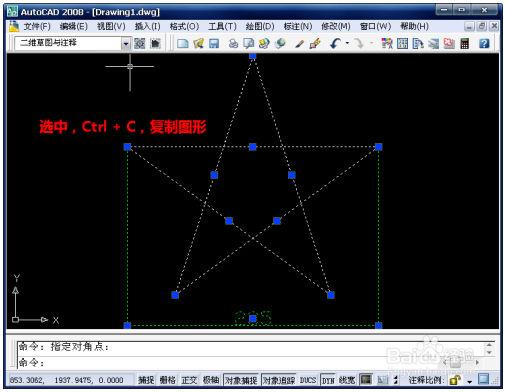The image size is (506, 392).
Task: Click the Save floppy disk icon
Action: click(x=214, y=43)
